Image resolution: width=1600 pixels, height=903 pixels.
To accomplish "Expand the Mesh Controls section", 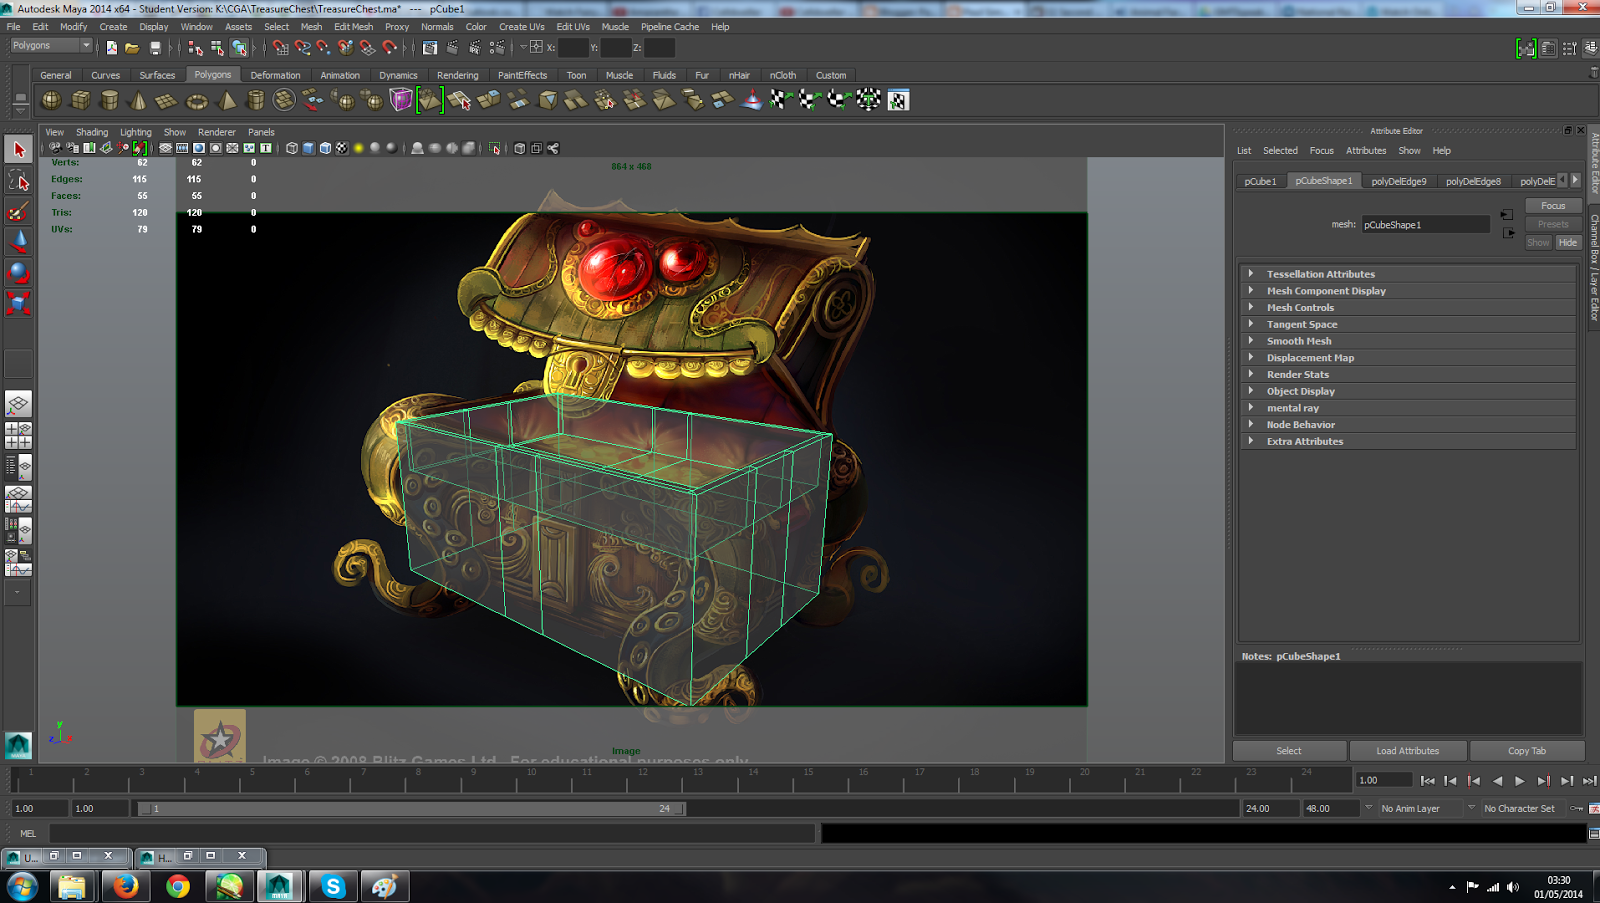I will 1407,308.
